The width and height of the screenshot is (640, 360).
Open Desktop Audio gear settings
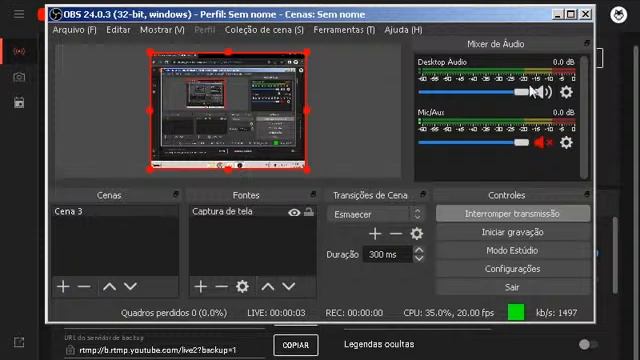[x=566, y=92]
